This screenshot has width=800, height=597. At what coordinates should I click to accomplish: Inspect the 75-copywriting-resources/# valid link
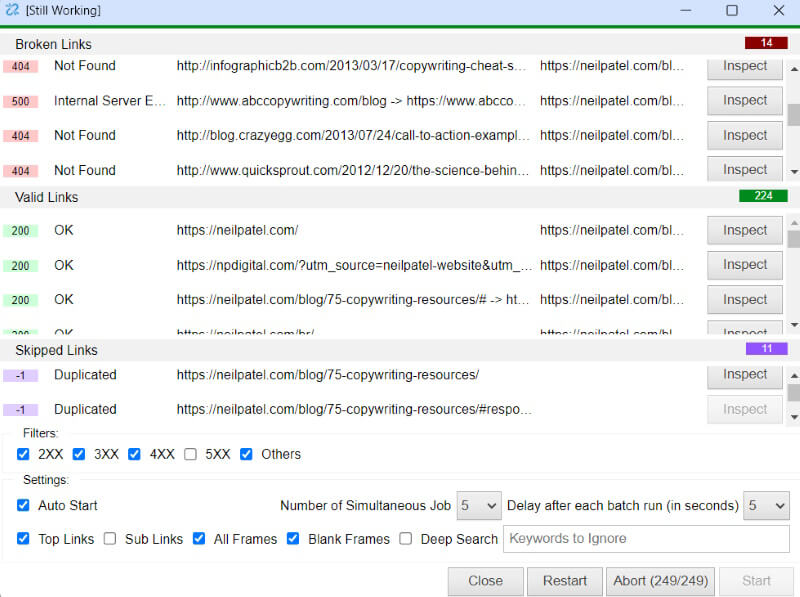point(745,300)
